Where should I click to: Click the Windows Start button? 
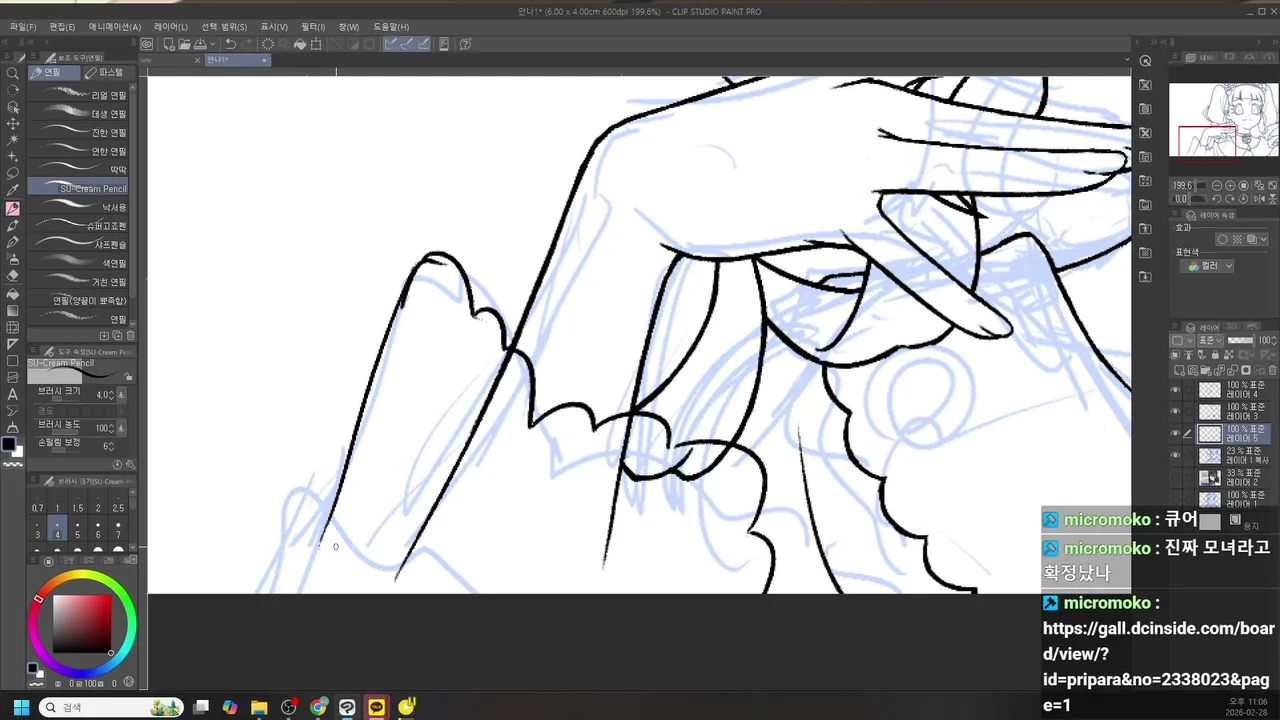pos(21,707)
